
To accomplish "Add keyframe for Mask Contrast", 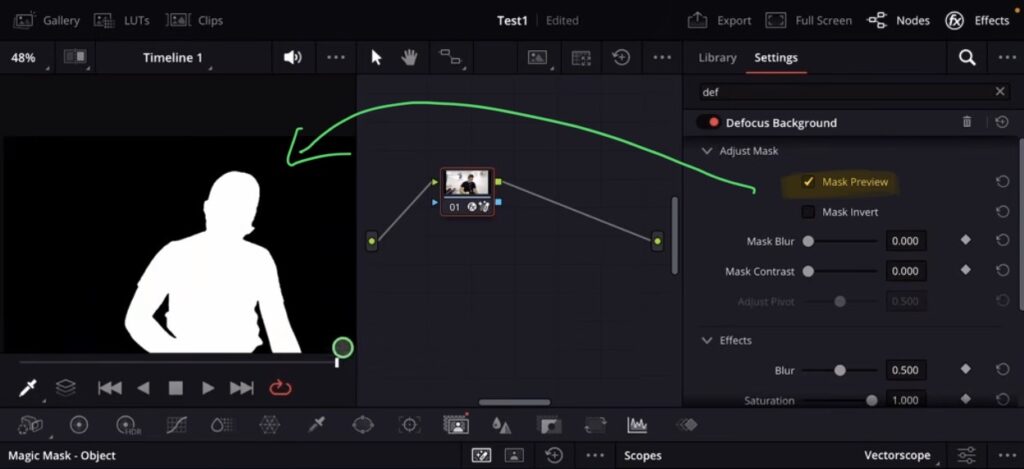I will (965, 270).
